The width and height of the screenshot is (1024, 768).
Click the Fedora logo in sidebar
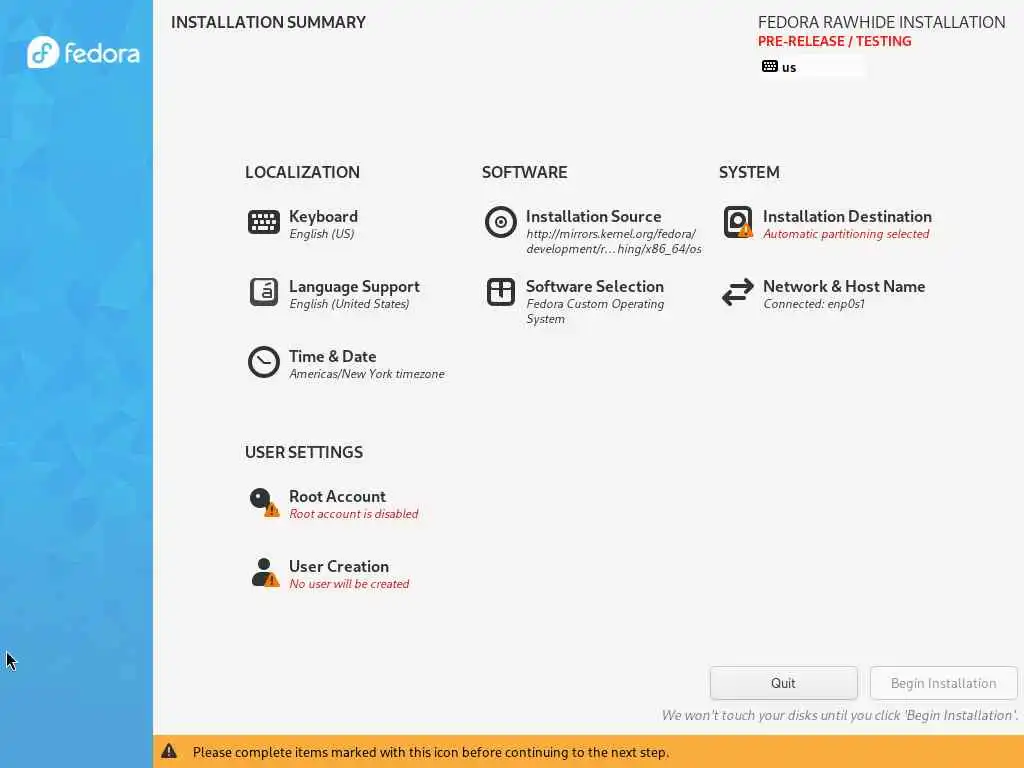click(83, 52)
